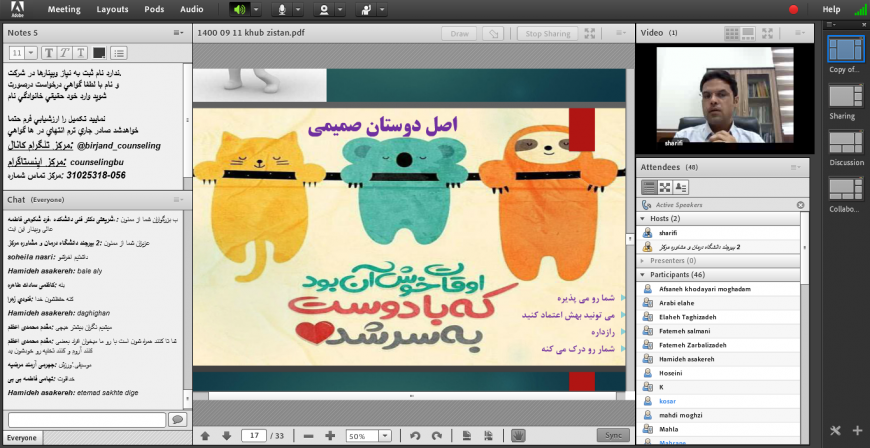Click the red recording indicator
The image size is (870, 448).
793,9
